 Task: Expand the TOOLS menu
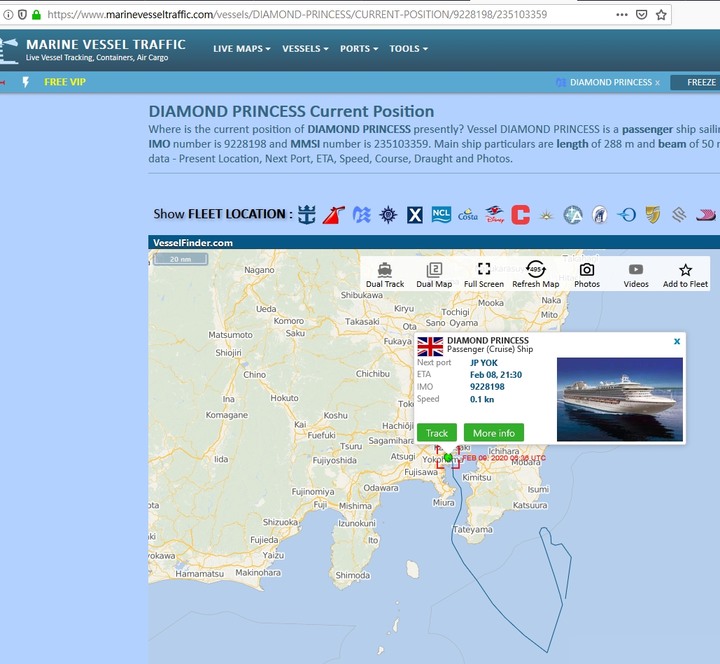(x=409, y=49)
